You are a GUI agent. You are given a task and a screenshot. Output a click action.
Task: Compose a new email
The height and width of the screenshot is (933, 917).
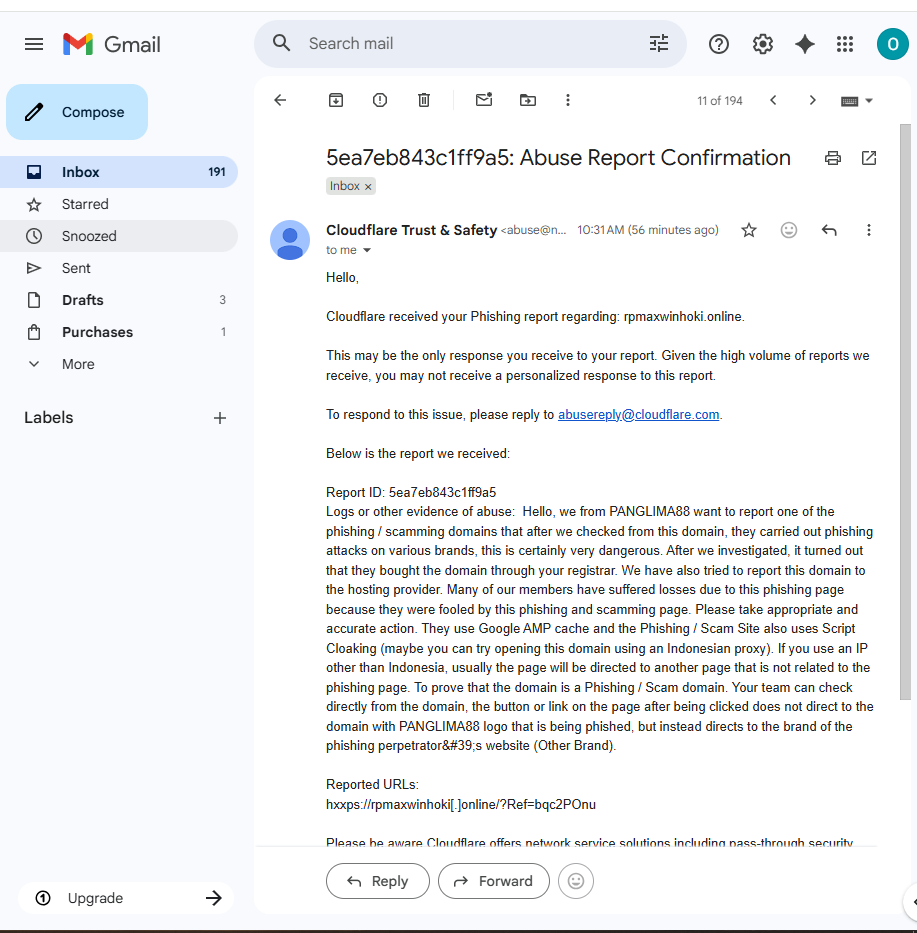tap(77, 112)
